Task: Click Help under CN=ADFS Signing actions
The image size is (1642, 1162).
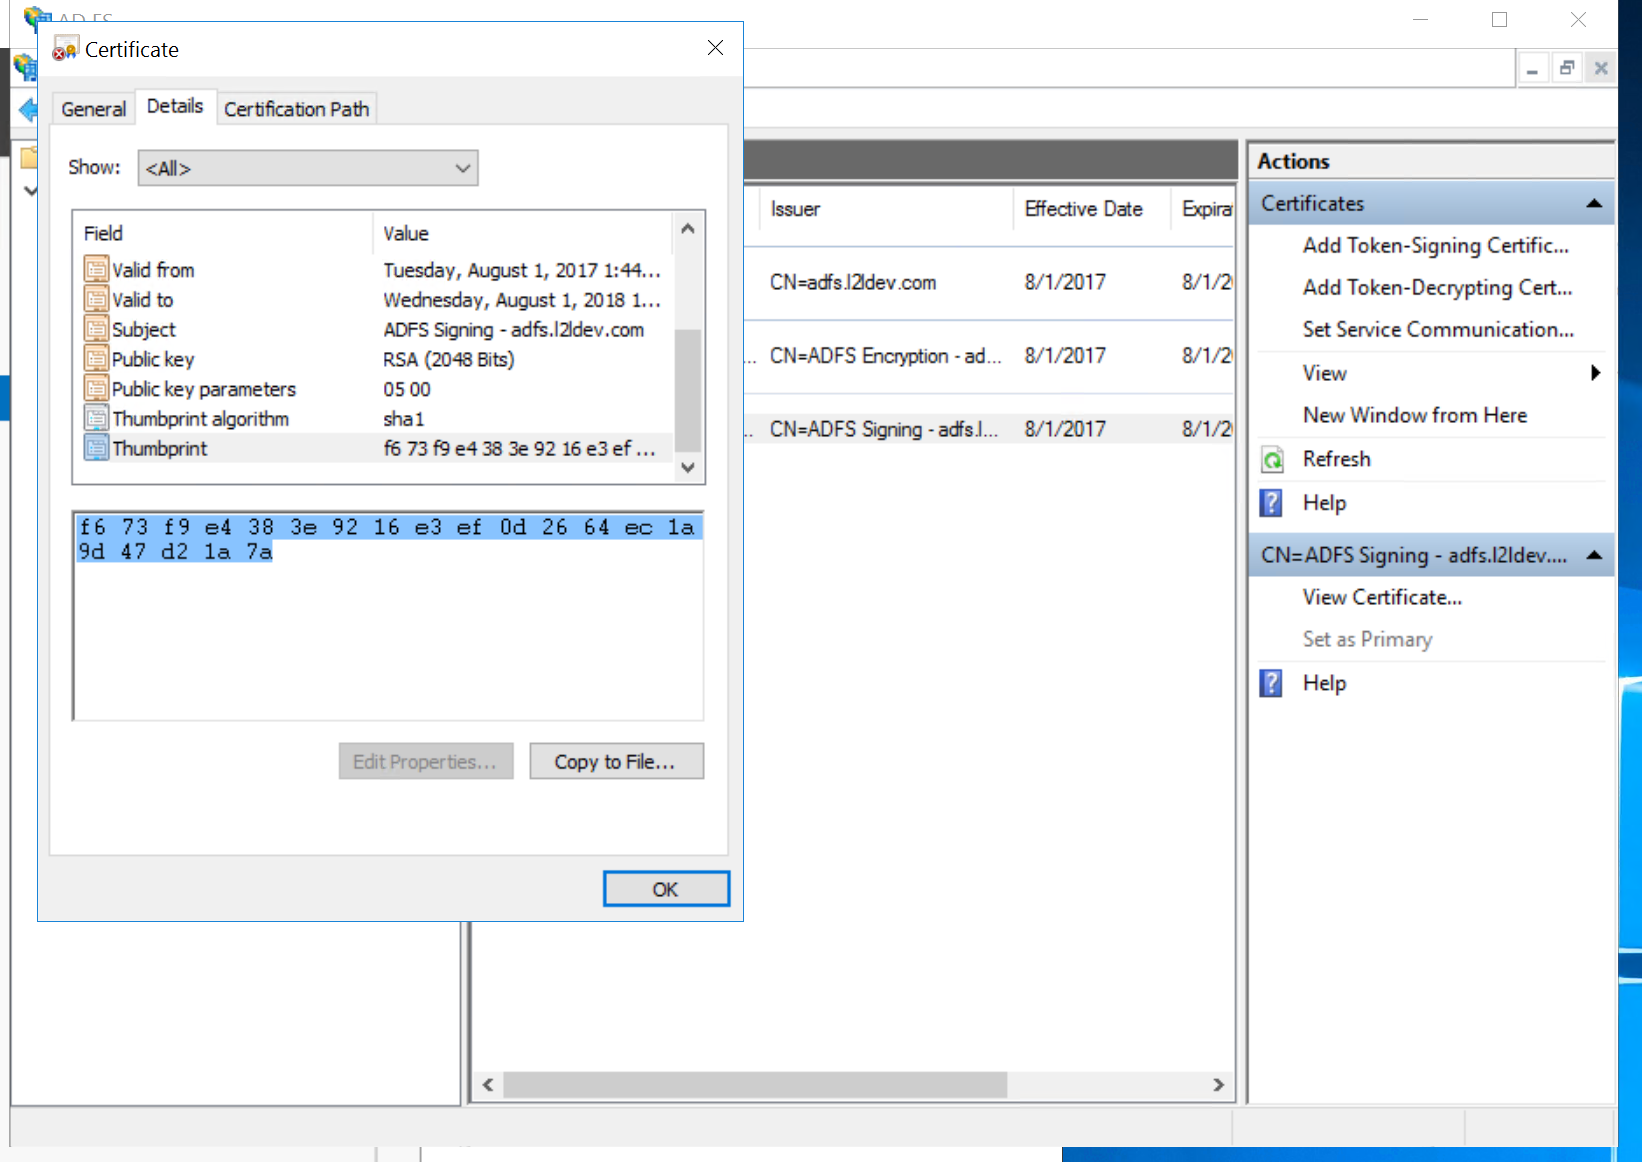Action: (1324, 683)
